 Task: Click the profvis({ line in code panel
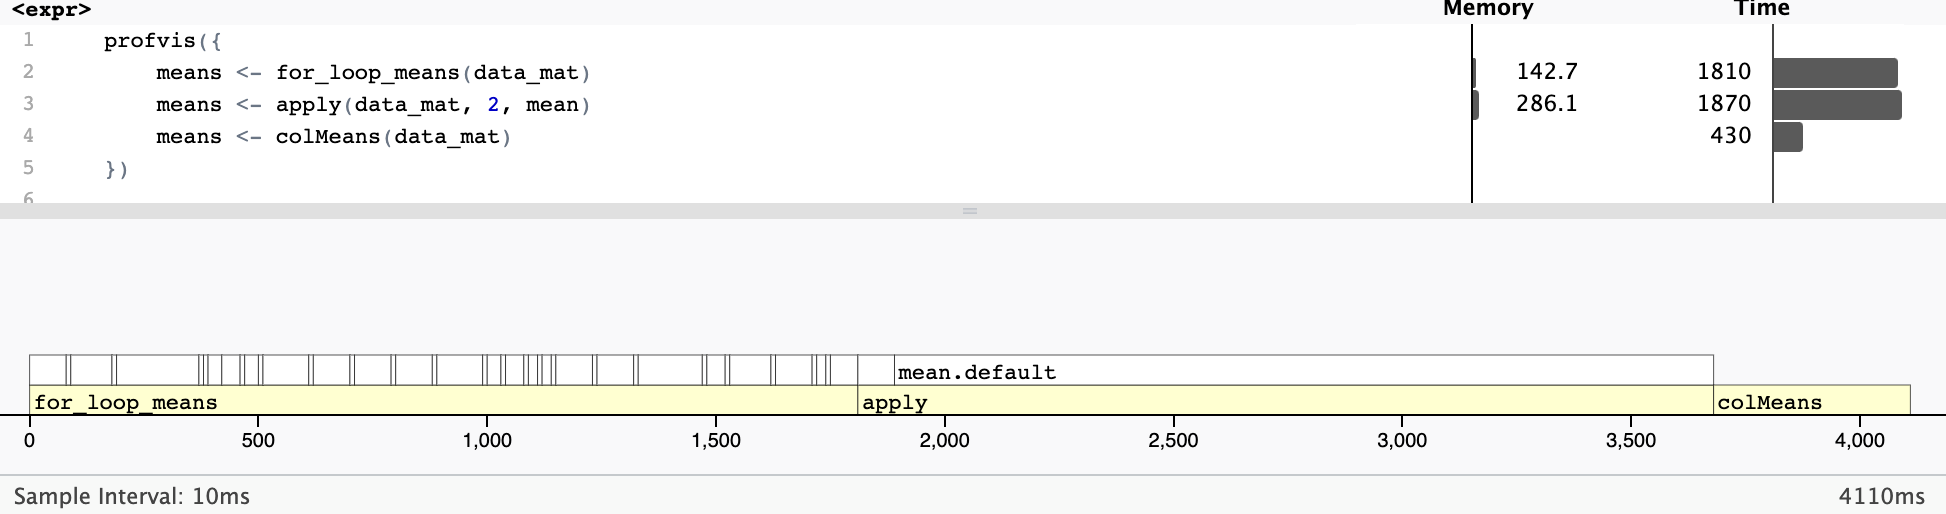point(162,41)
